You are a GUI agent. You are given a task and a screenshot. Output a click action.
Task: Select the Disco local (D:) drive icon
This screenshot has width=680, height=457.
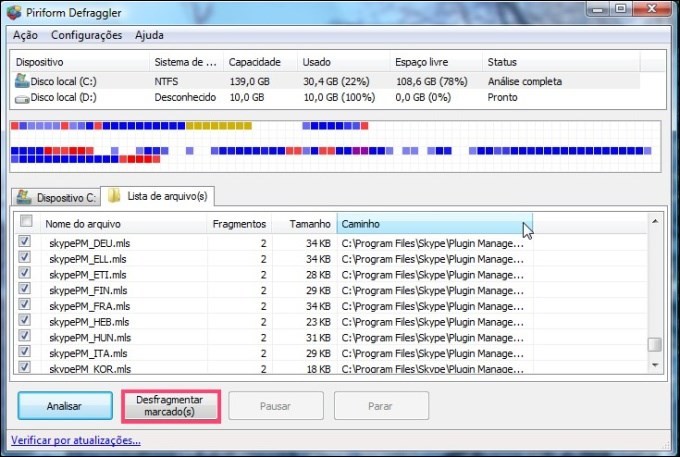pyautogui.click(x=22, y=99)
